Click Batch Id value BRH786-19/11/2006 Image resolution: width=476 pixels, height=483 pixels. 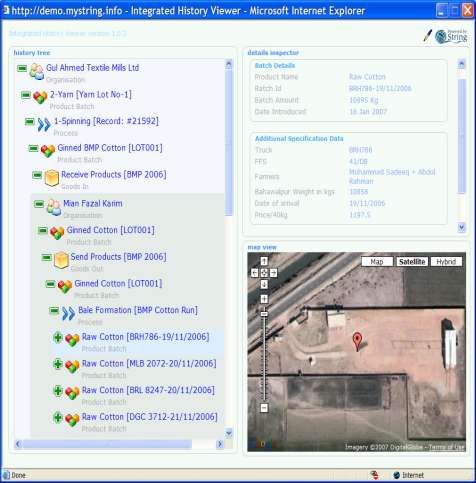point(380,88)
